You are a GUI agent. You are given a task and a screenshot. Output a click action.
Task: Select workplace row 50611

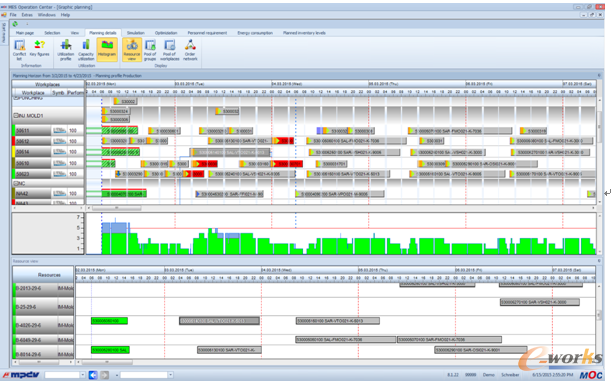click(x=48, y=131)
